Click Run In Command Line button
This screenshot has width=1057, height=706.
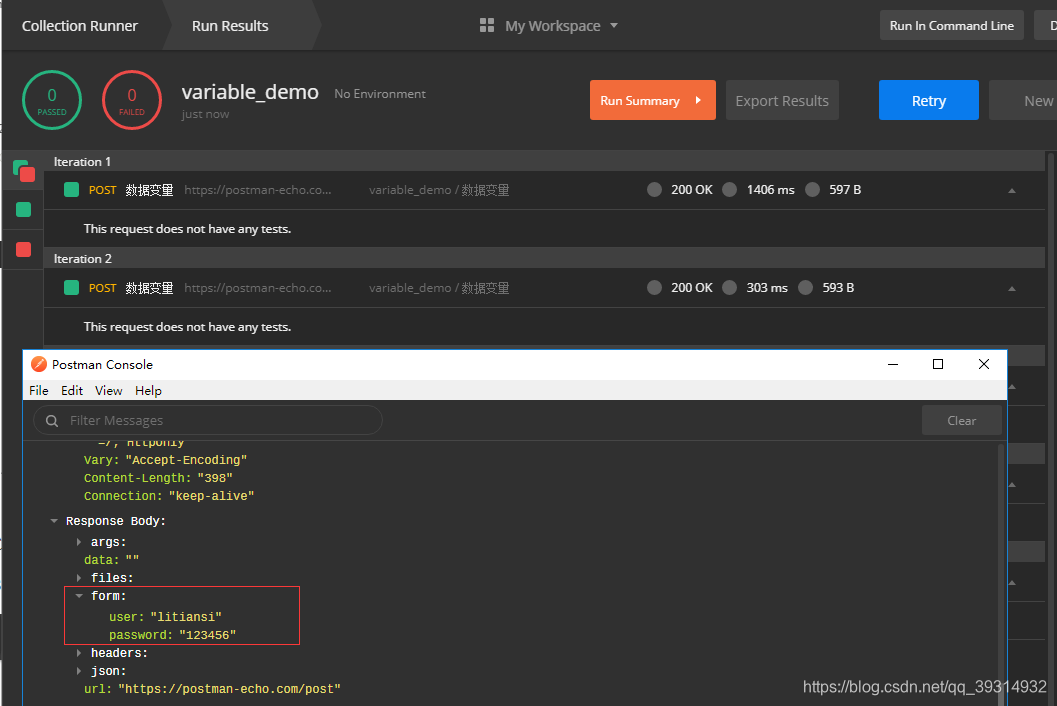tap(951, 26)
